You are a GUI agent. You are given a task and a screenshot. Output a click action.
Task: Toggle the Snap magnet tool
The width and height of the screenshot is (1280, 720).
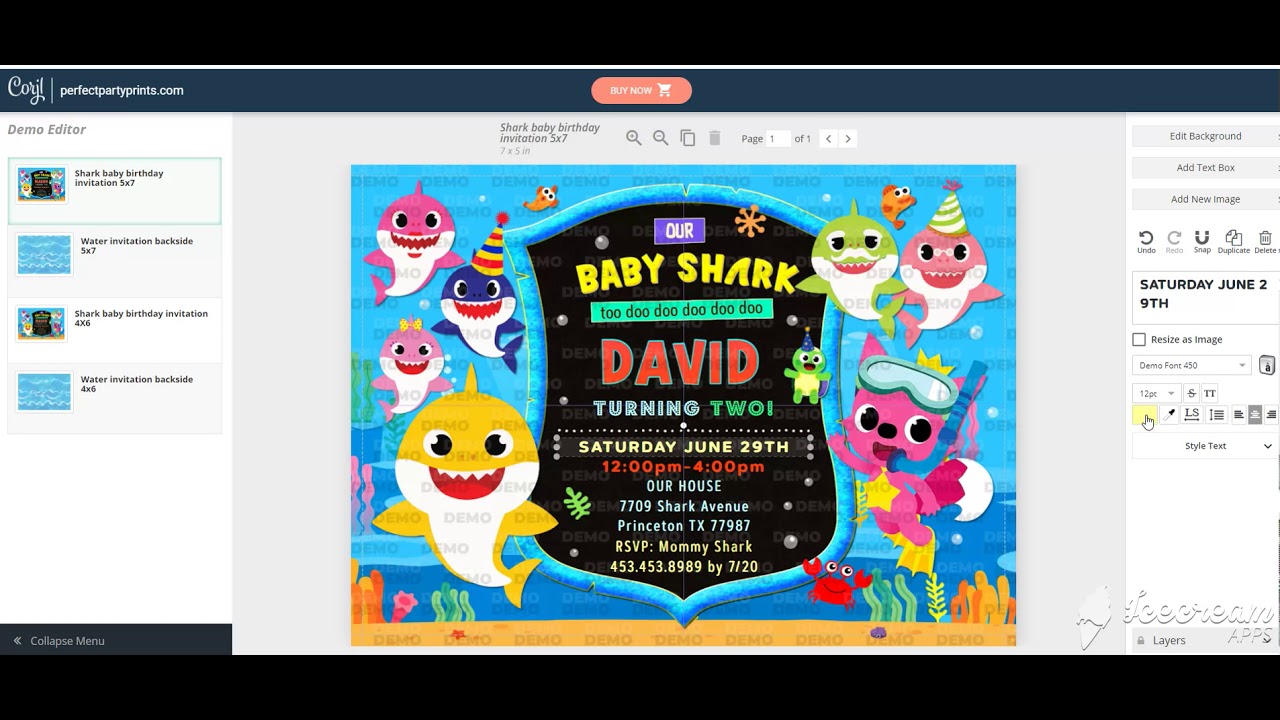1202,238
